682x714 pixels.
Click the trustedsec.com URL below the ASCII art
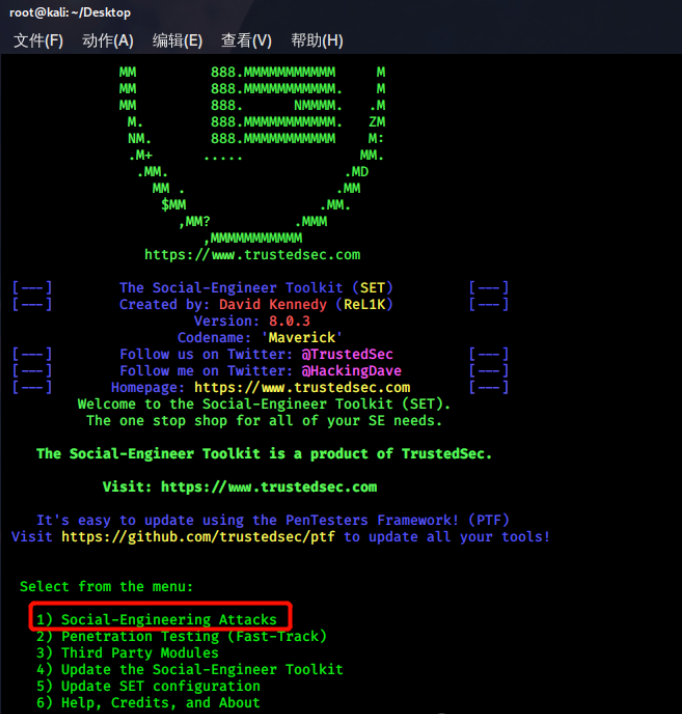[252, 255]
